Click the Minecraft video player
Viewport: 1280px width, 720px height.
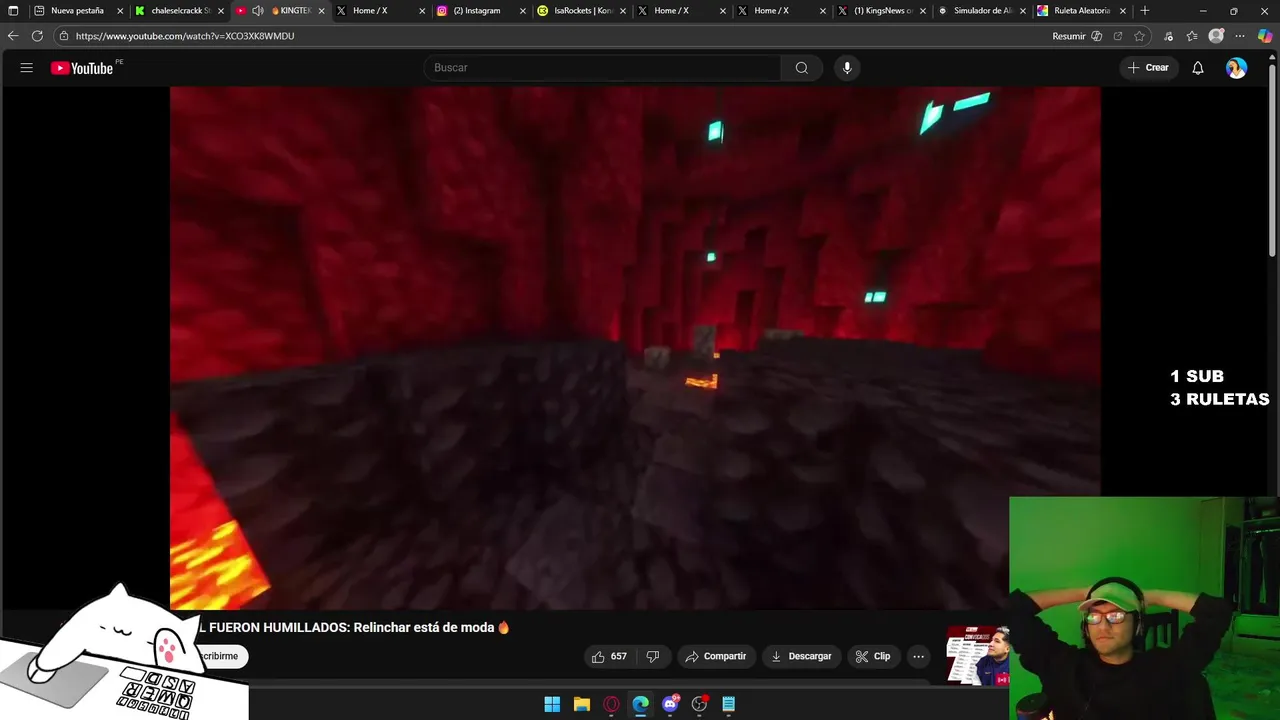(635, 348)
